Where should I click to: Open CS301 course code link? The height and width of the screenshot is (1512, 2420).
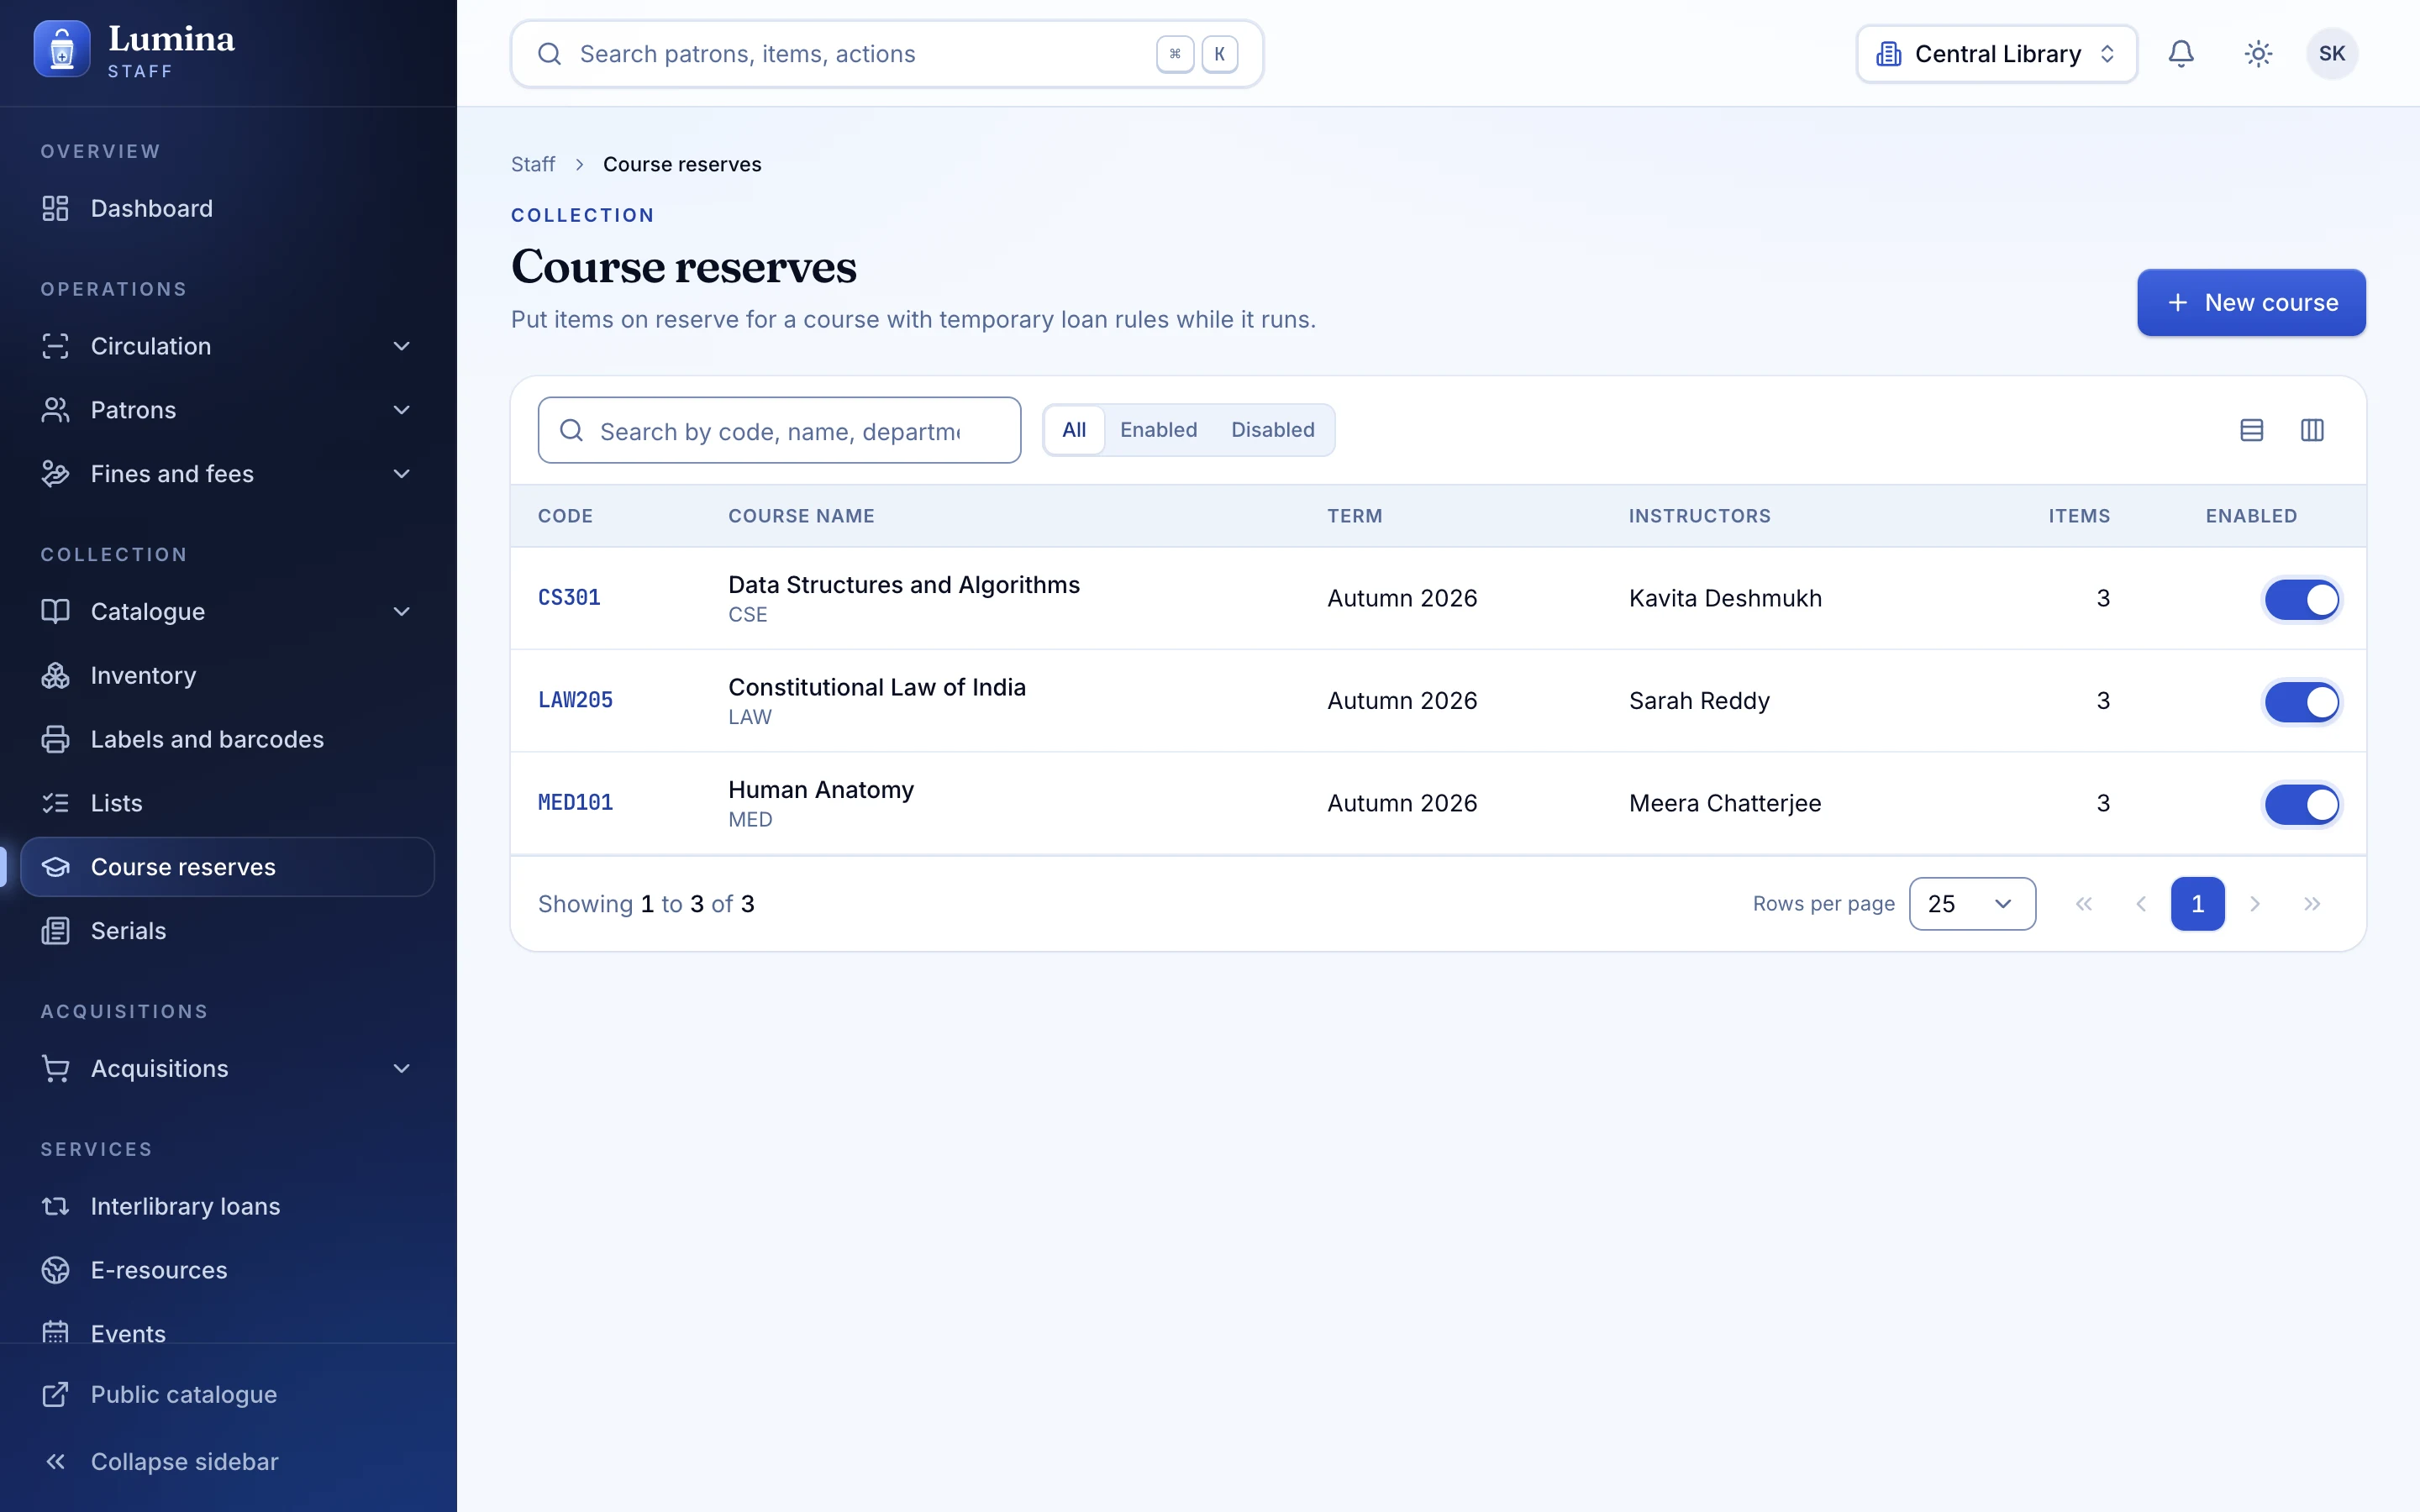click(569, 598)
